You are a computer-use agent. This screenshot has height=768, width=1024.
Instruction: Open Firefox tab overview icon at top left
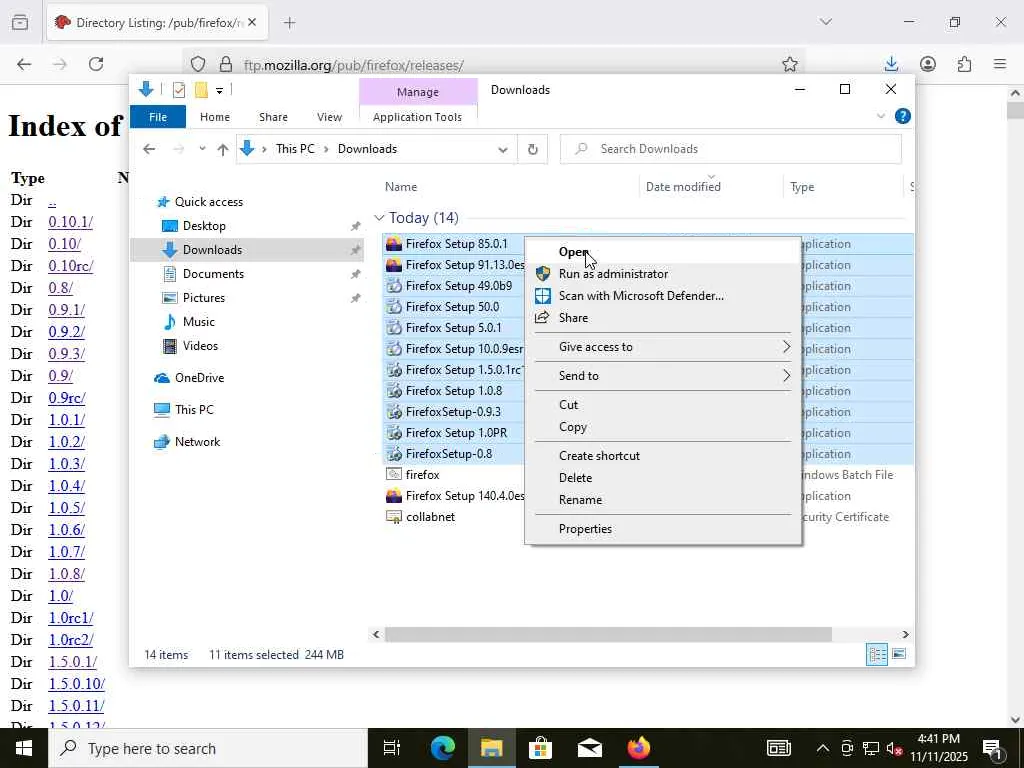point(20,22)
